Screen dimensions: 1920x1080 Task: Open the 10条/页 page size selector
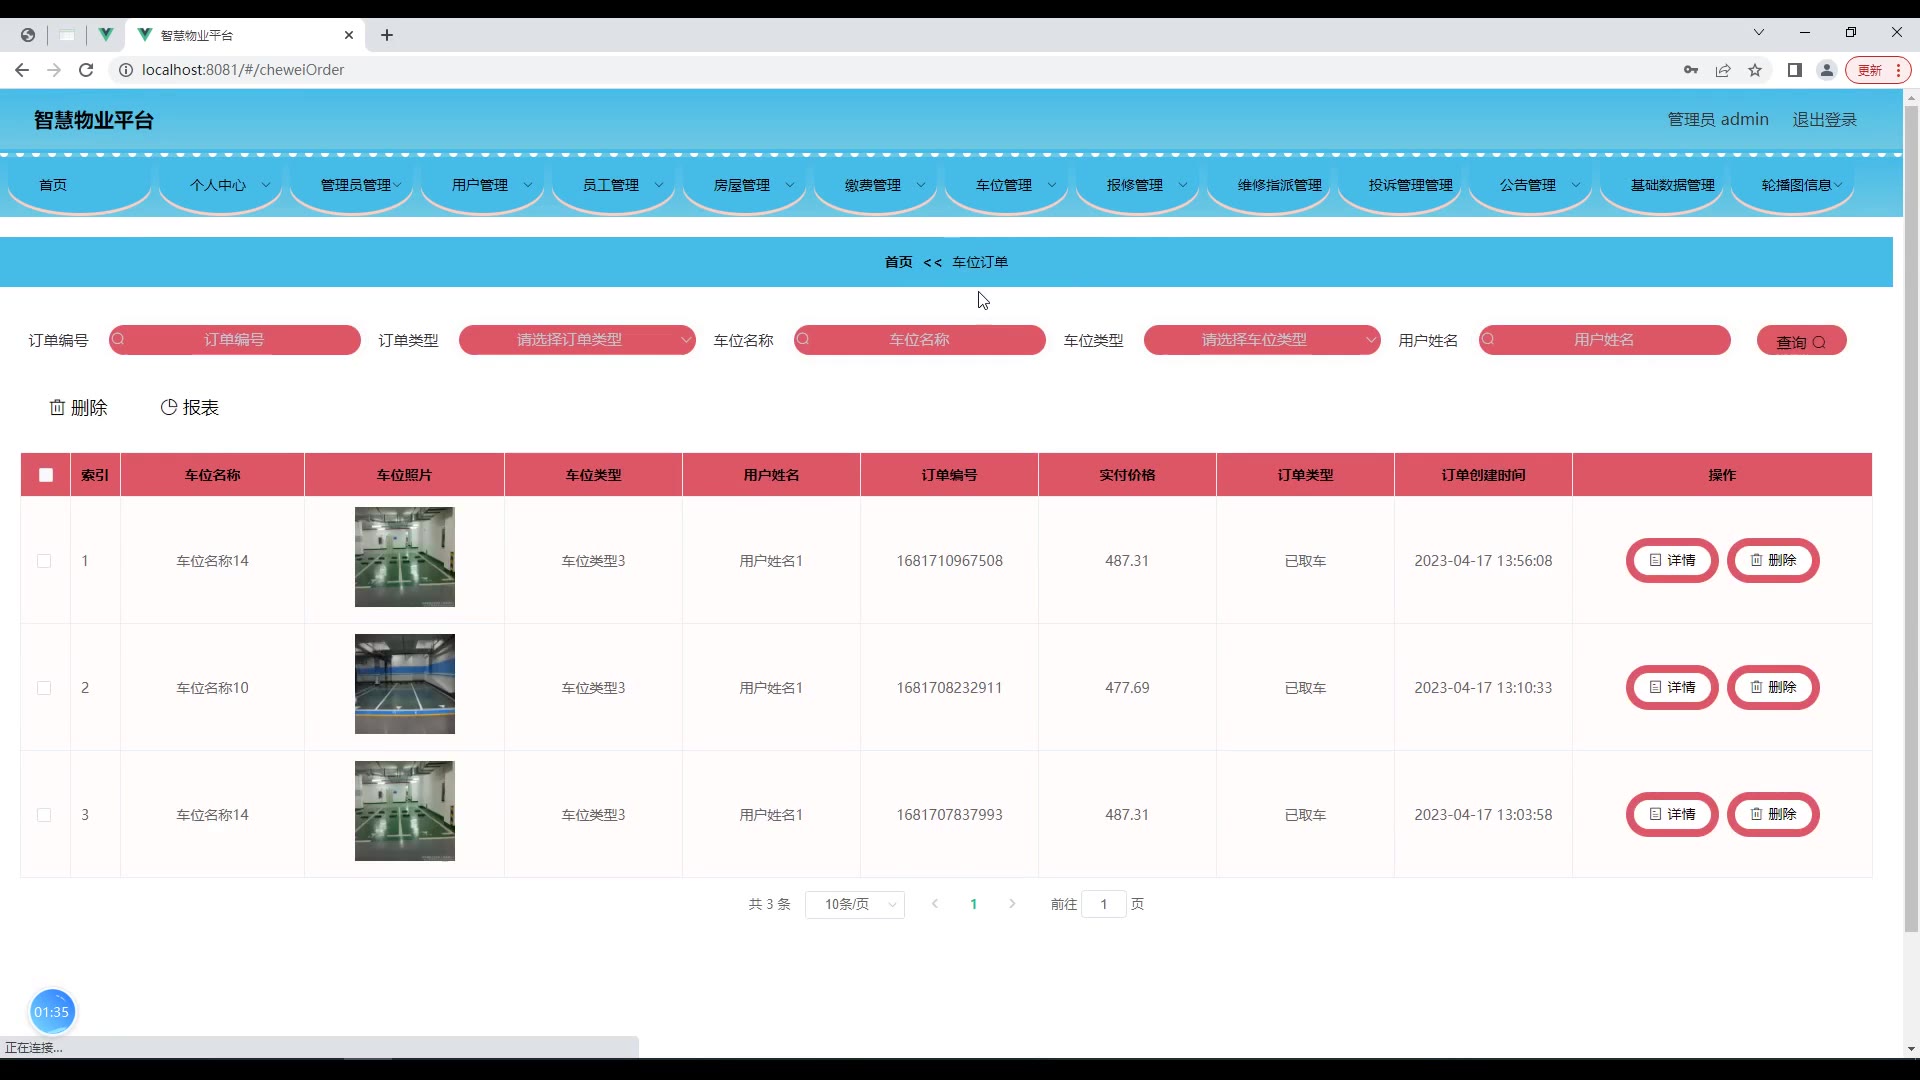point(854,904)
